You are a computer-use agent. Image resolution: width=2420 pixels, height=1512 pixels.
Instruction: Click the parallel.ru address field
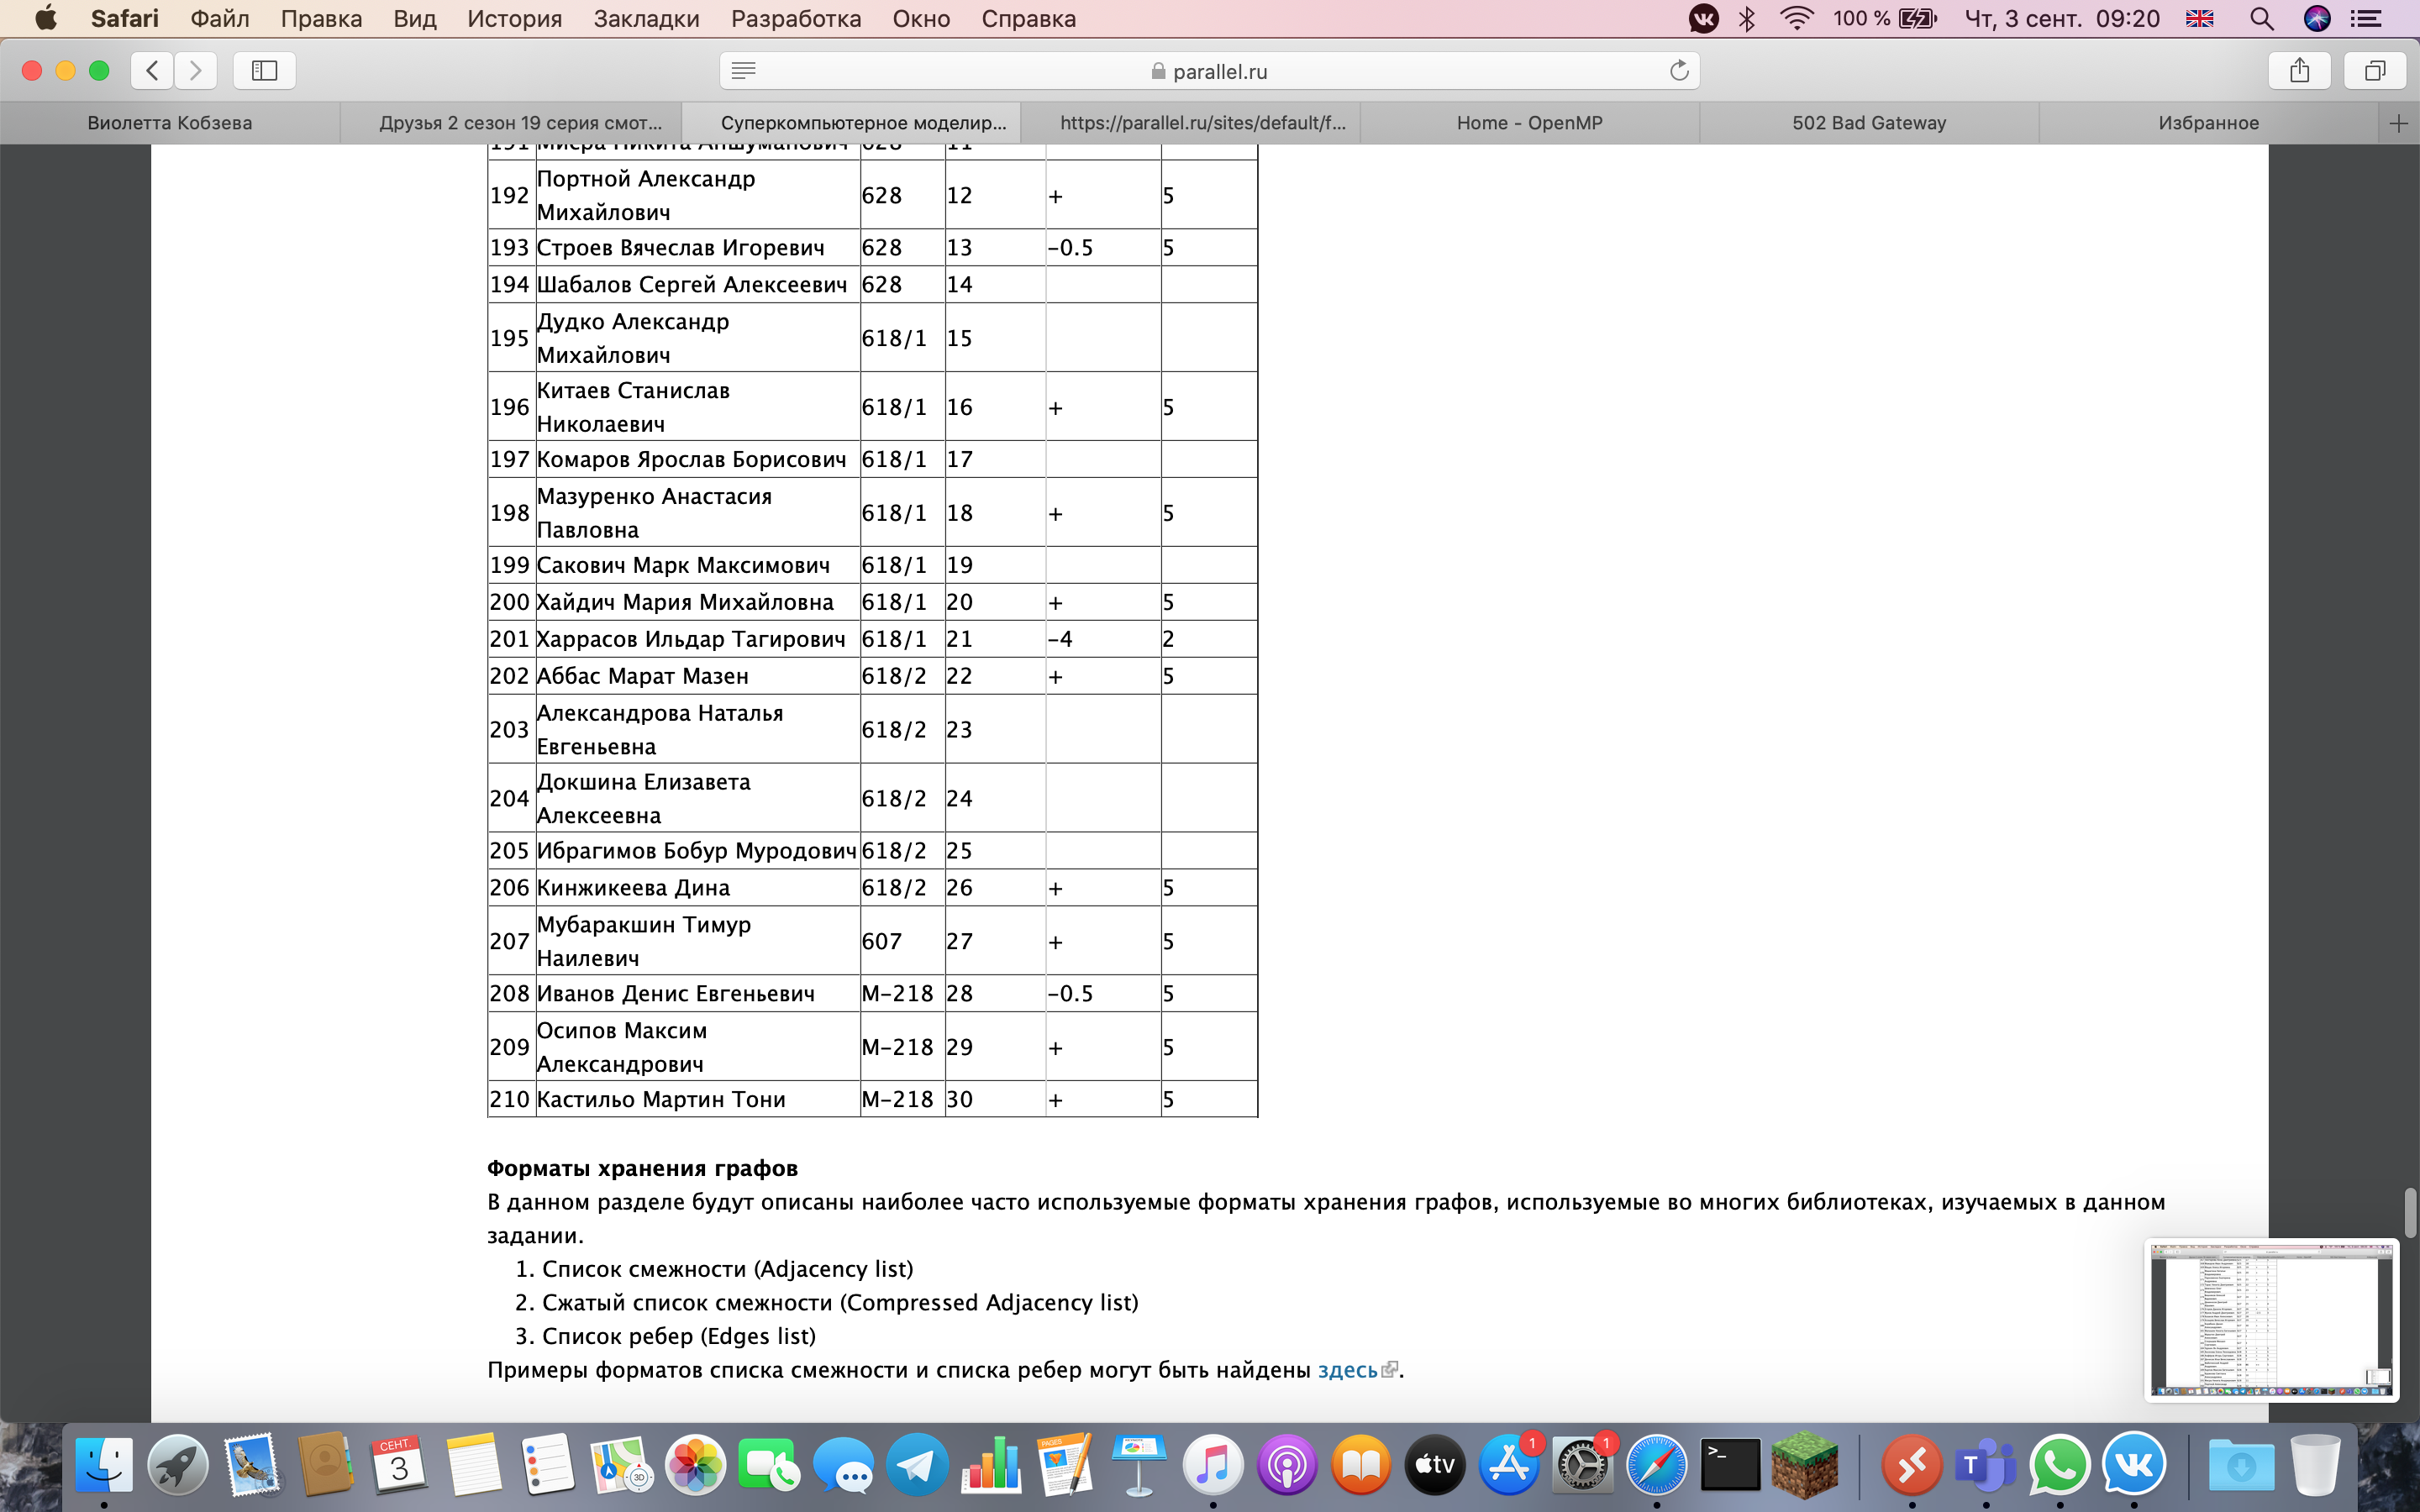click(1209, 70)
